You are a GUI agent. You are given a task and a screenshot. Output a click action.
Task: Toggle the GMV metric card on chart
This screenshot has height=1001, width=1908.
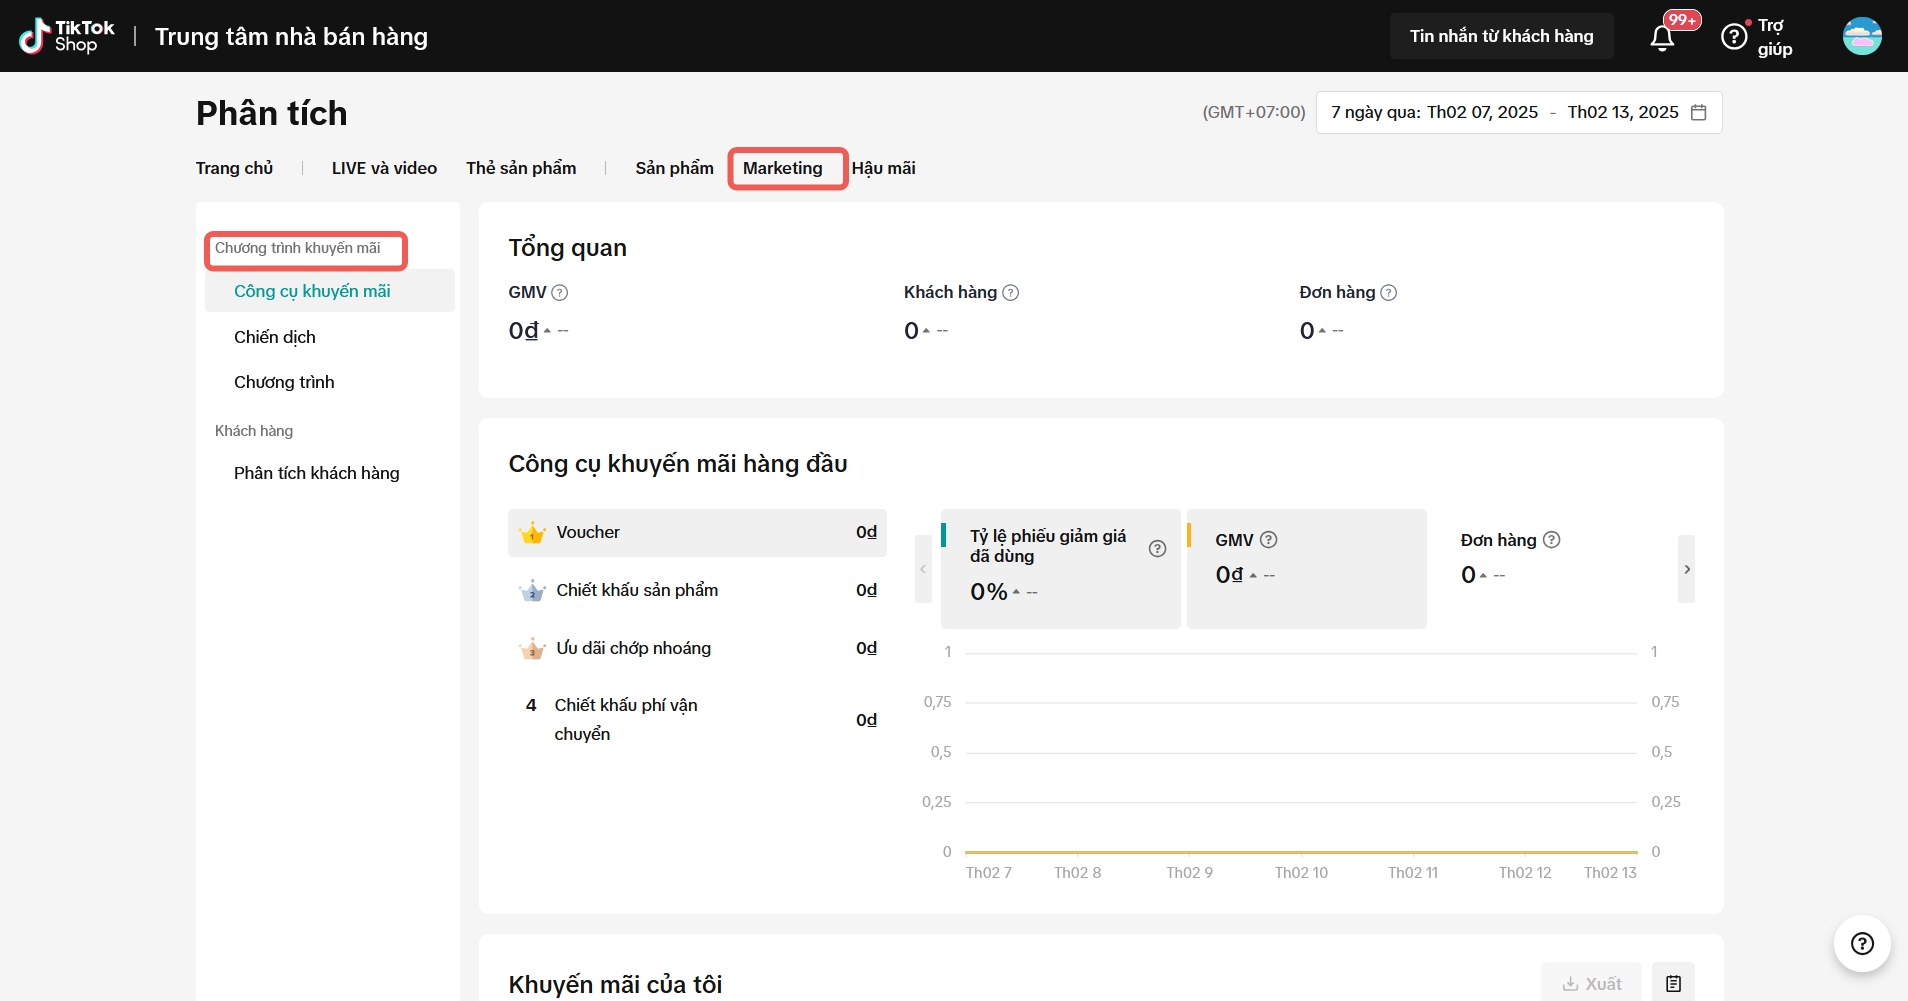click(x=1306, y=568)
